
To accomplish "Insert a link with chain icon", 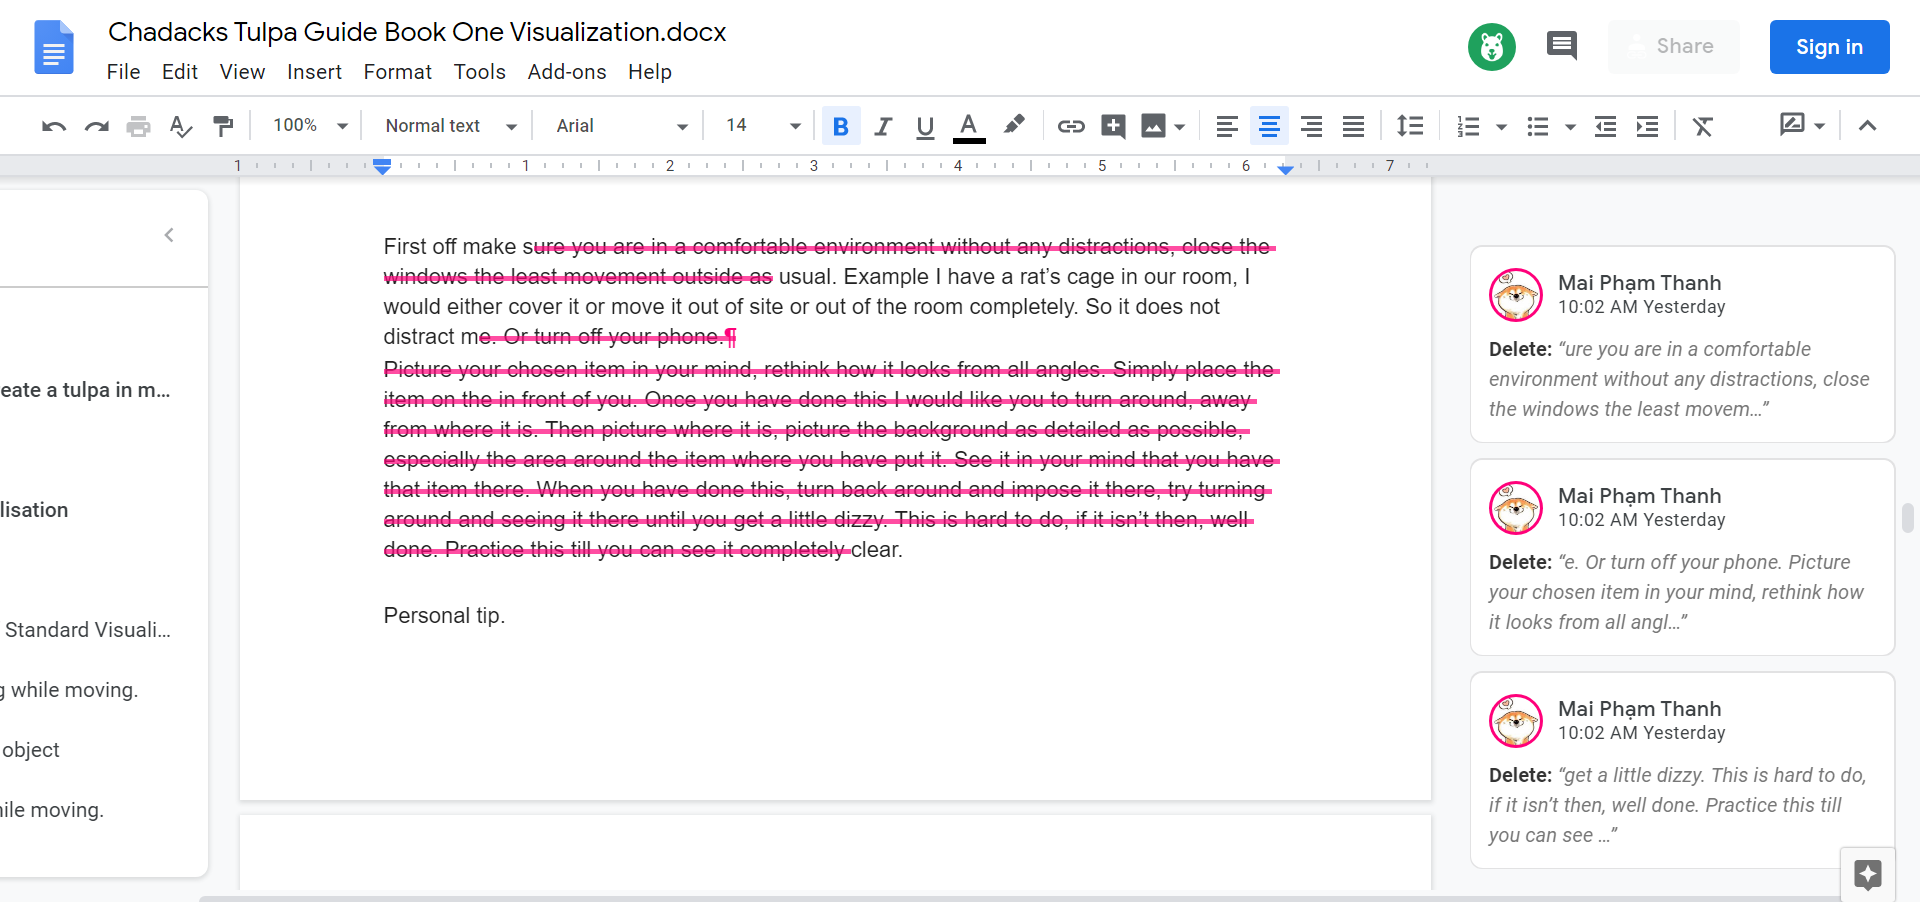I will click(x=1071, y=126).
